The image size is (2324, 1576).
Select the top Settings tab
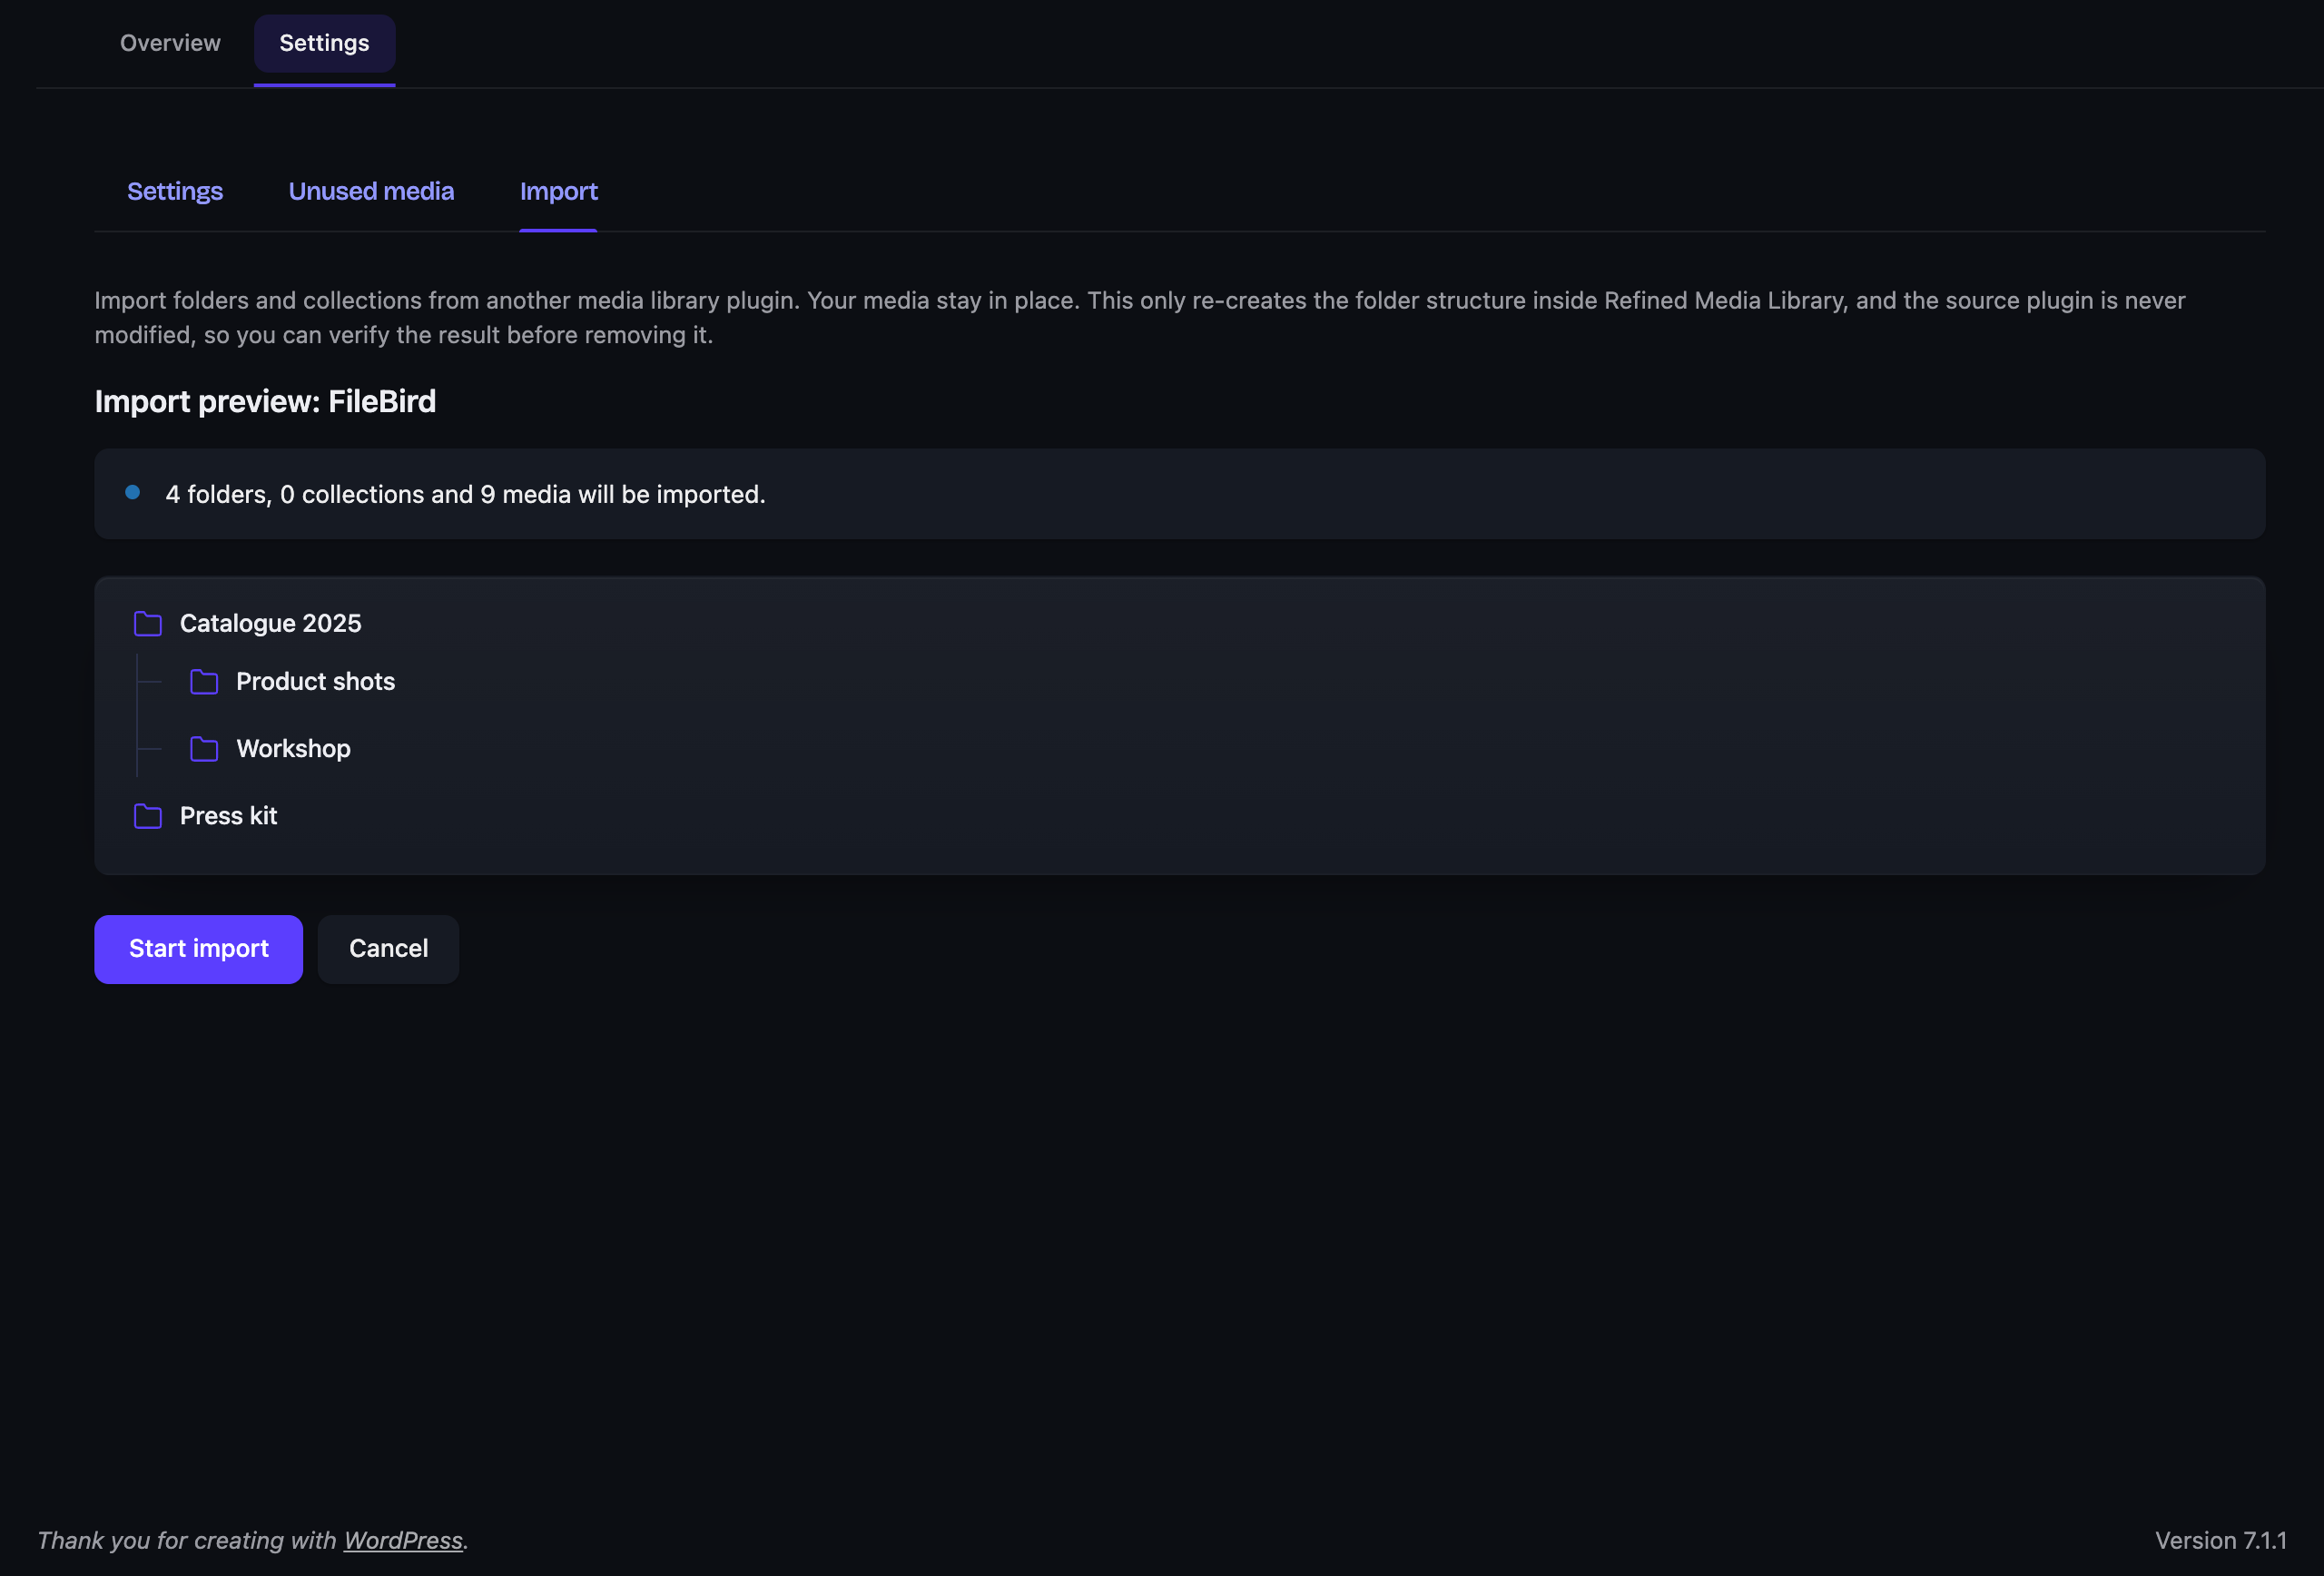324,43
